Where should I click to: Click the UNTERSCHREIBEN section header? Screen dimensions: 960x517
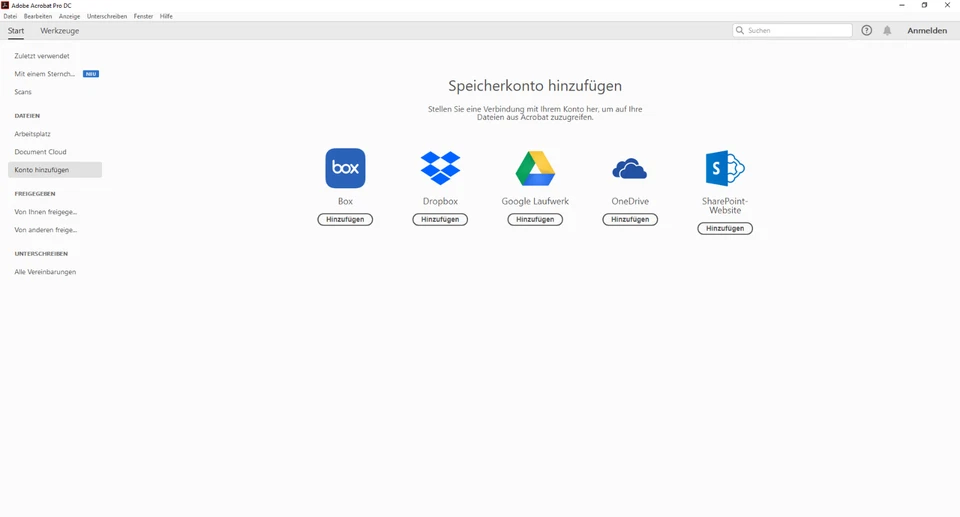tap(41, 254)
